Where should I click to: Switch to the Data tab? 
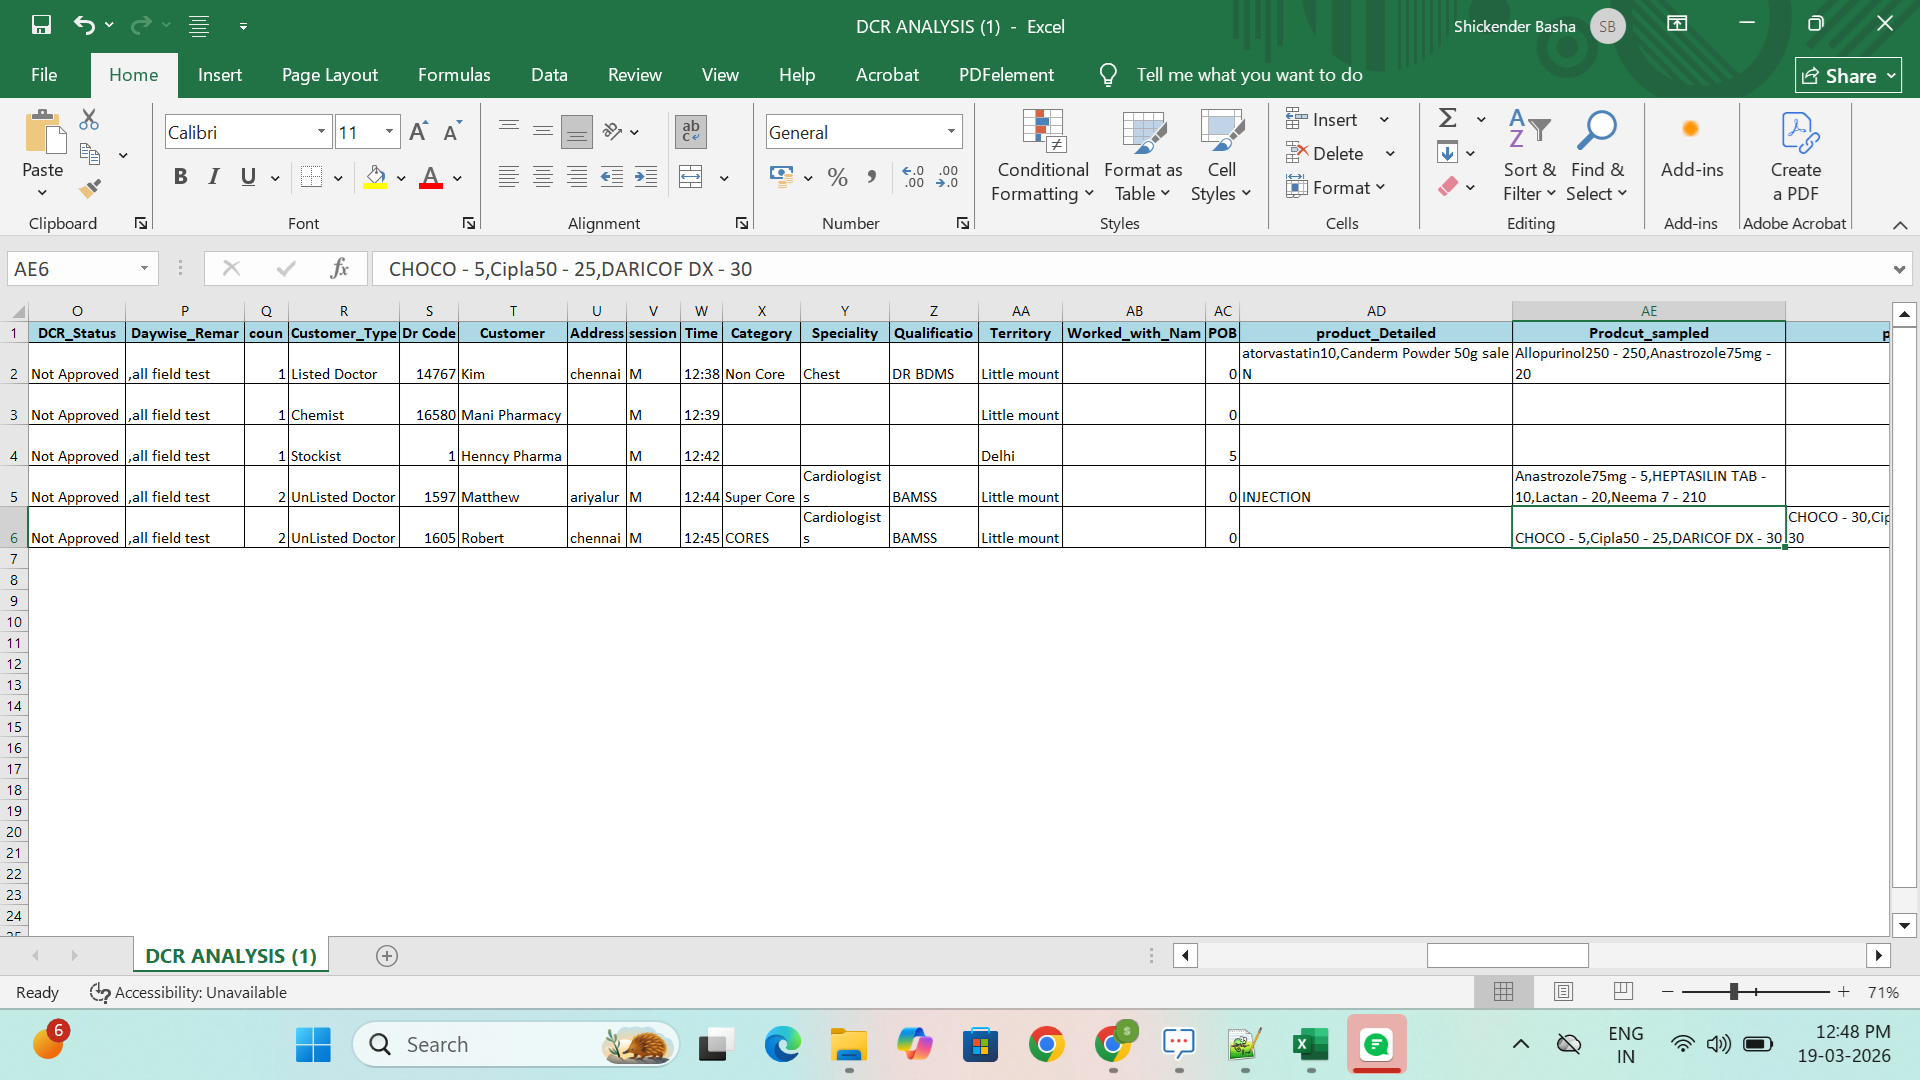pos(549,75)
